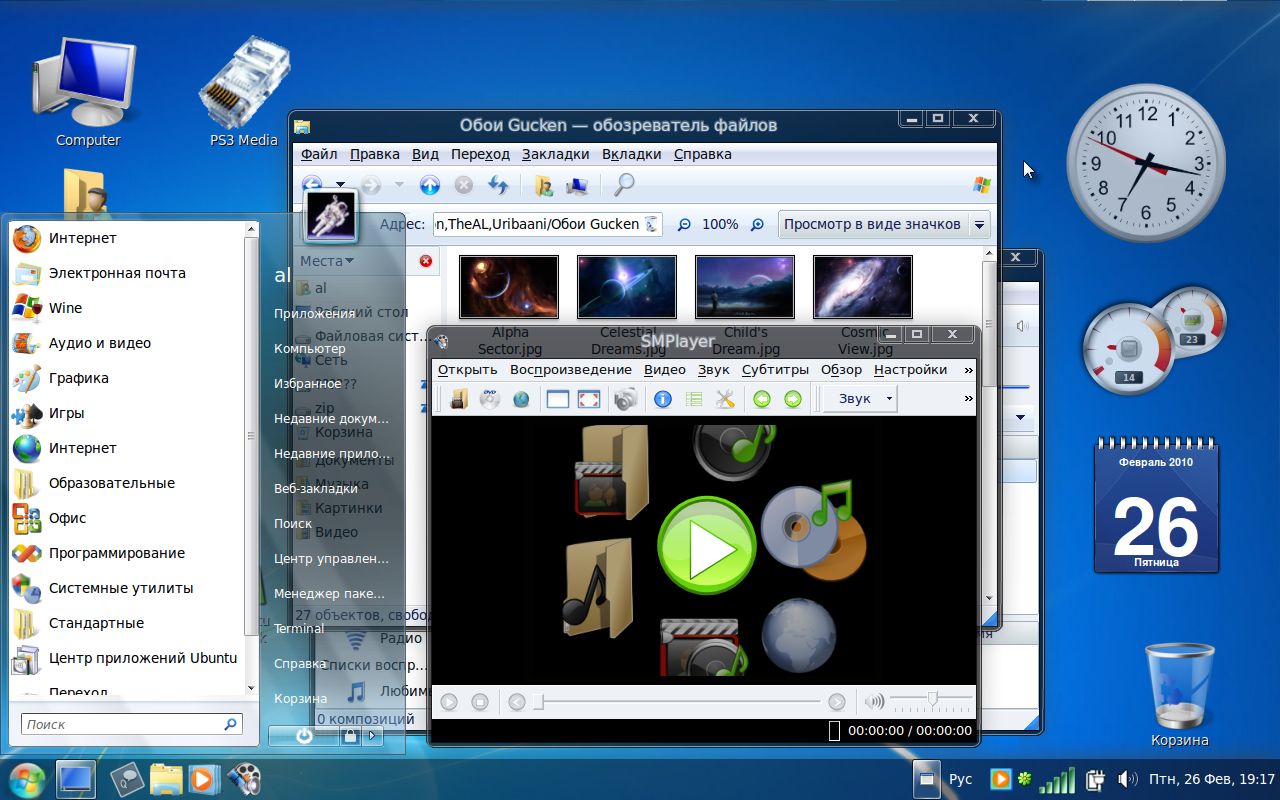
Task: Click SMPlayer forward button after seek bar
Action: [837, 702]
